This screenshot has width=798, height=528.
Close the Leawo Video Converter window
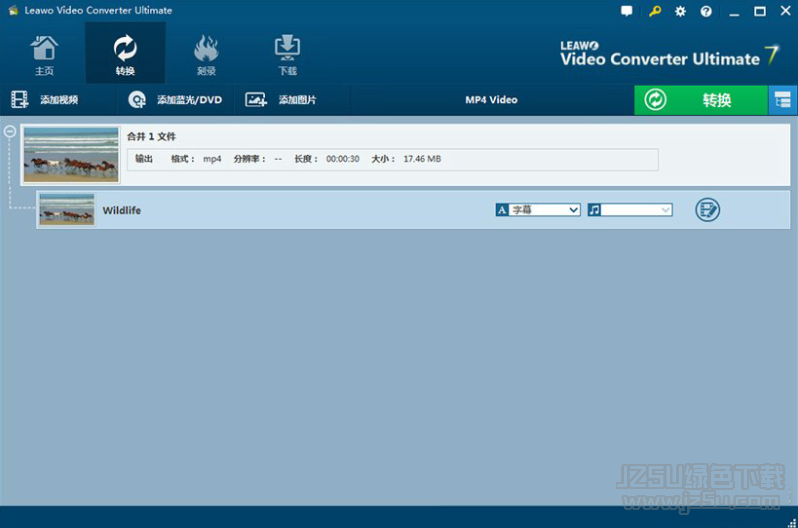(786, 11)
